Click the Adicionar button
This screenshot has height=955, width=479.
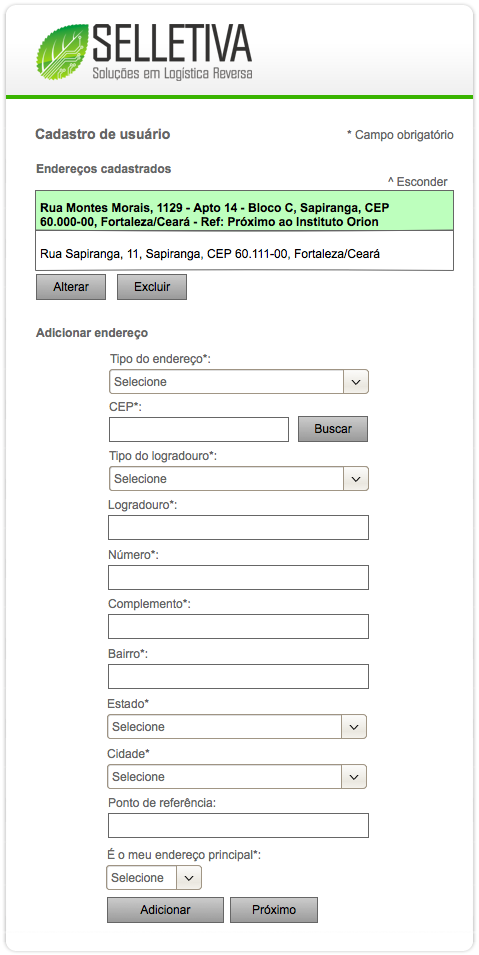[165, 910]
